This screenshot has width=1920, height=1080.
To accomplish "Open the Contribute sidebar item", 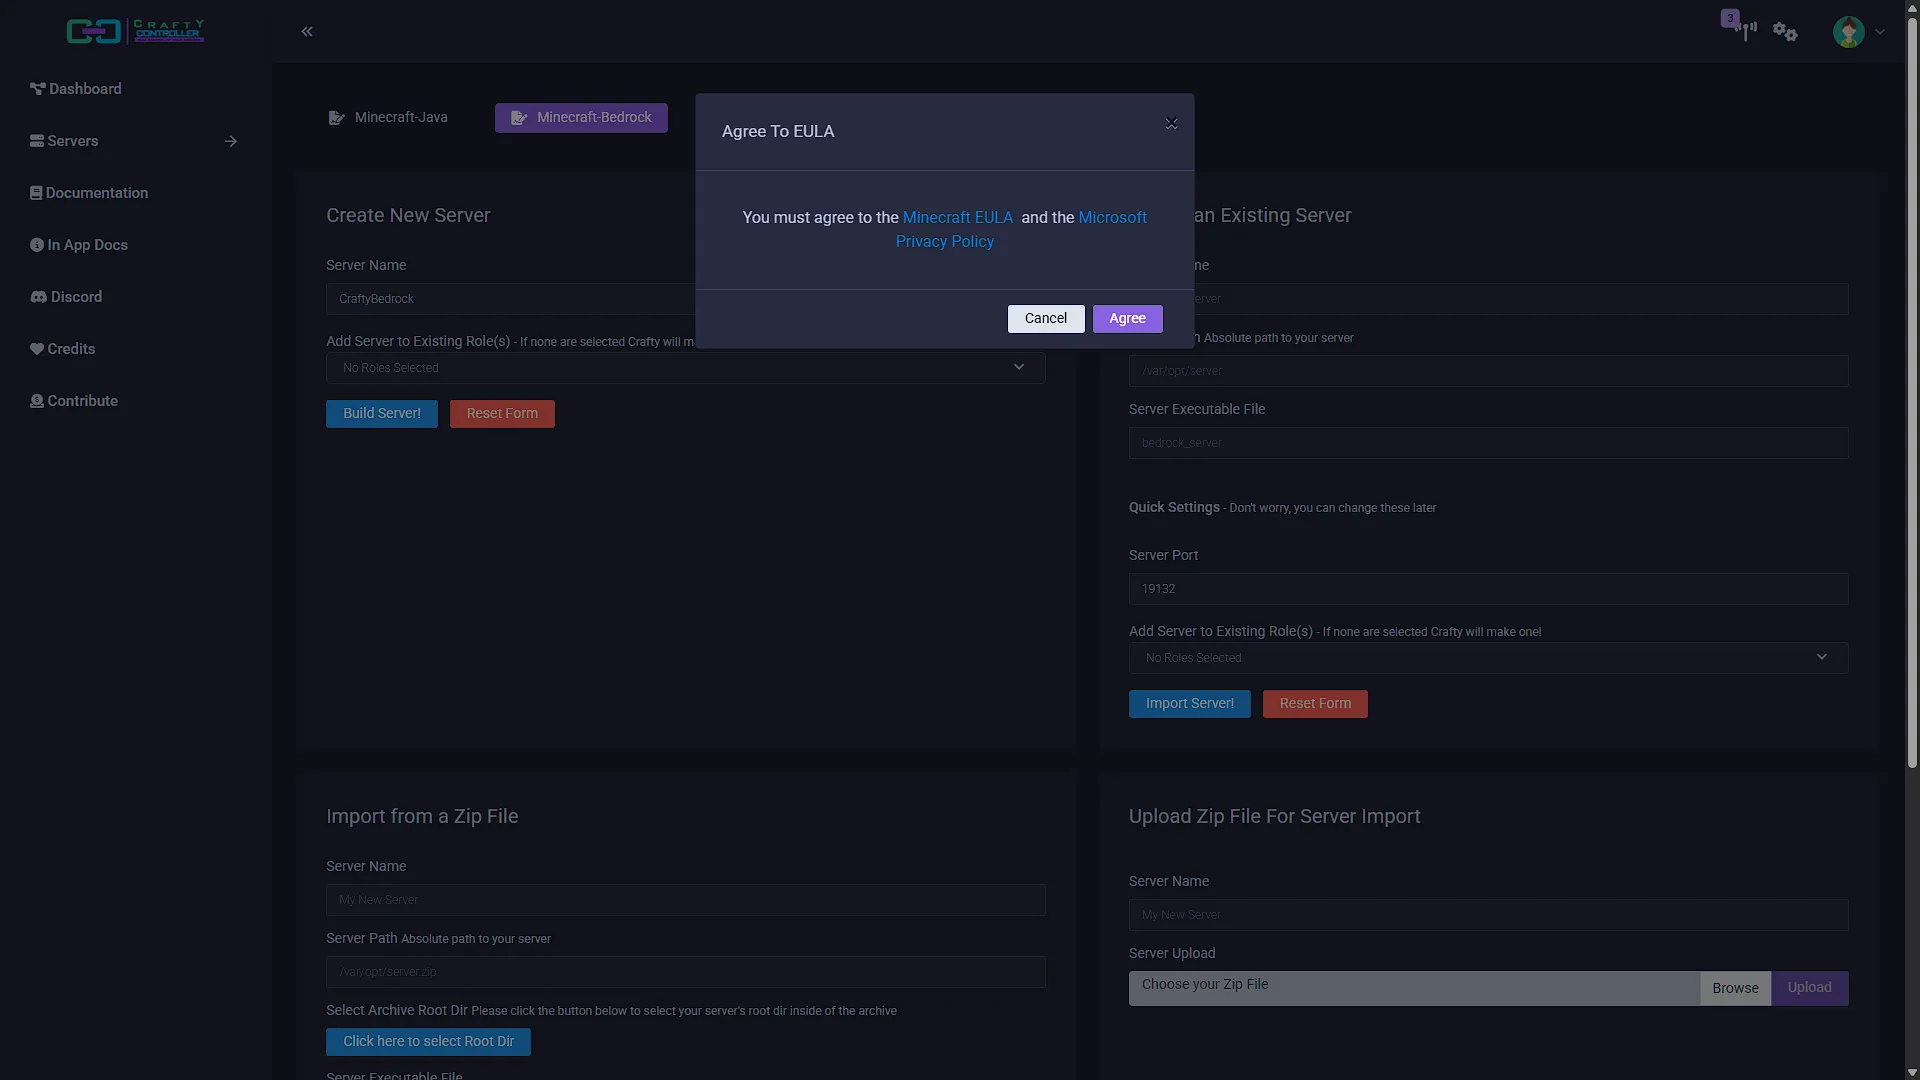I will 74,401.
